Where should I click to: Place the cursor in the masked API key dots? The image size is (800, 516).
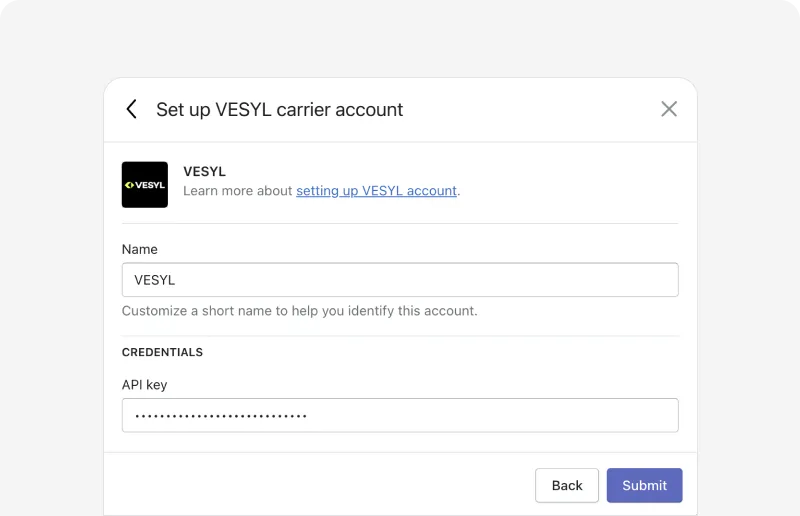pos(220,416)
